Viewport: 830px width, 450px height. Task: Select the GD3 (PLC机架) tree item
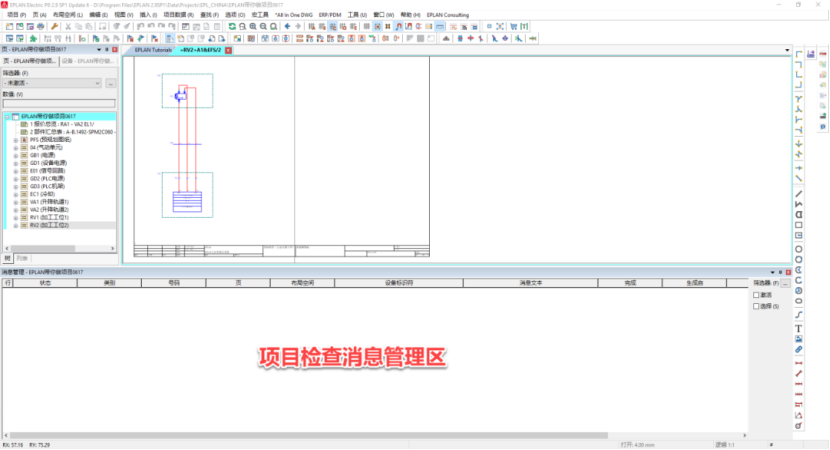tap(47, 186)
